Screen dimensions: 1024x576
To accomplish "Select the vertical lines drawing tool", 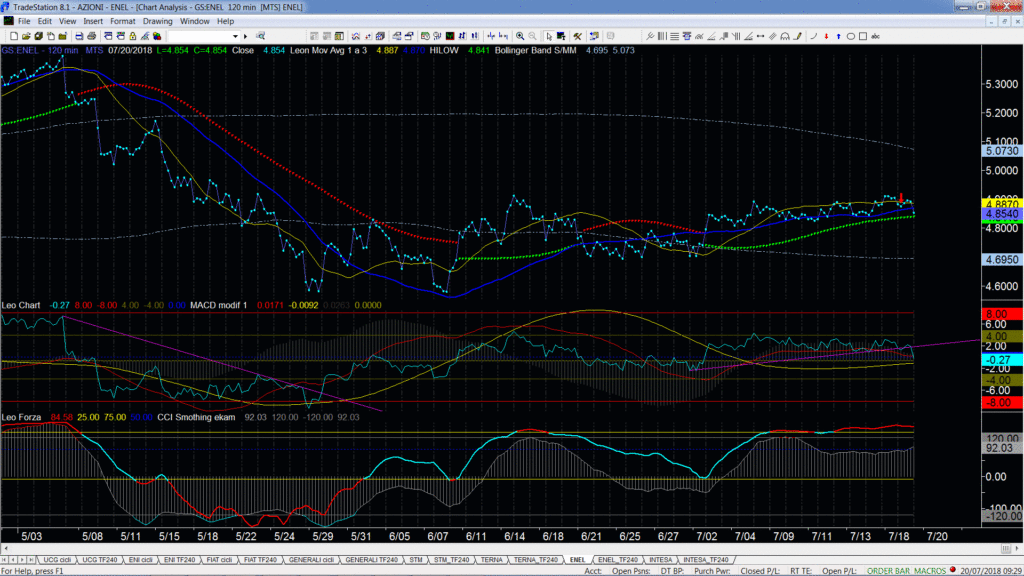I will tap(662, 36).
